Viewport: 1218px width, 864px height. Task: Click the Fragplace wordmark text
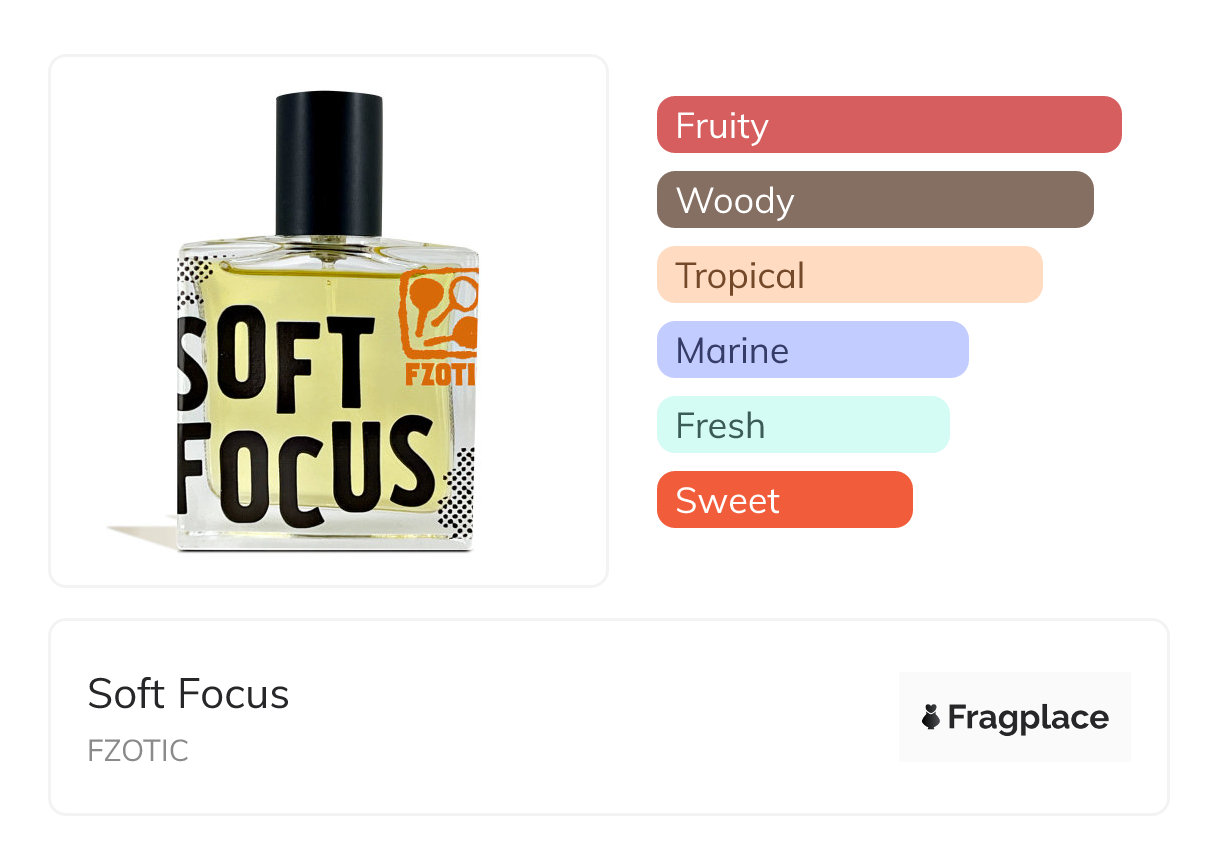tap(1027, 717)
